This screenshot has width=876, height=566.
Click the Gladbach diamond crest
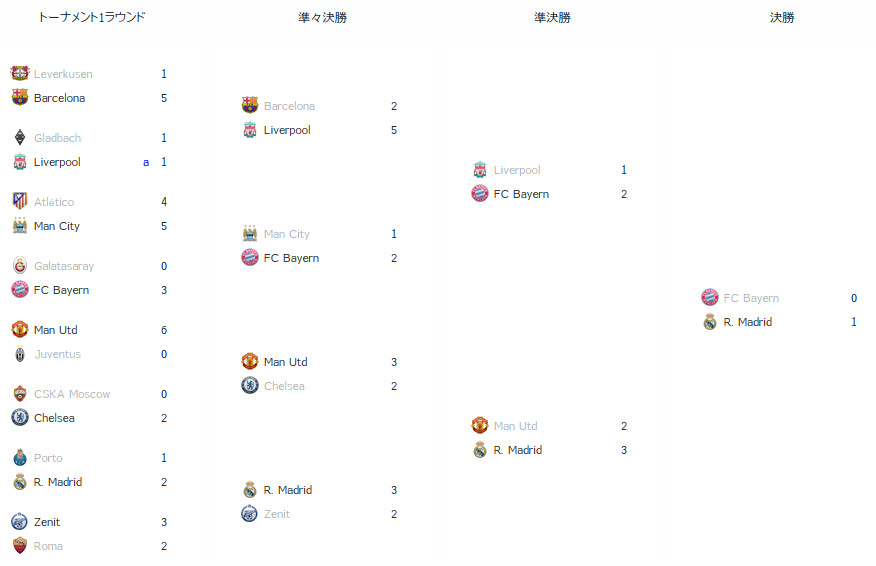pos(20,137)
